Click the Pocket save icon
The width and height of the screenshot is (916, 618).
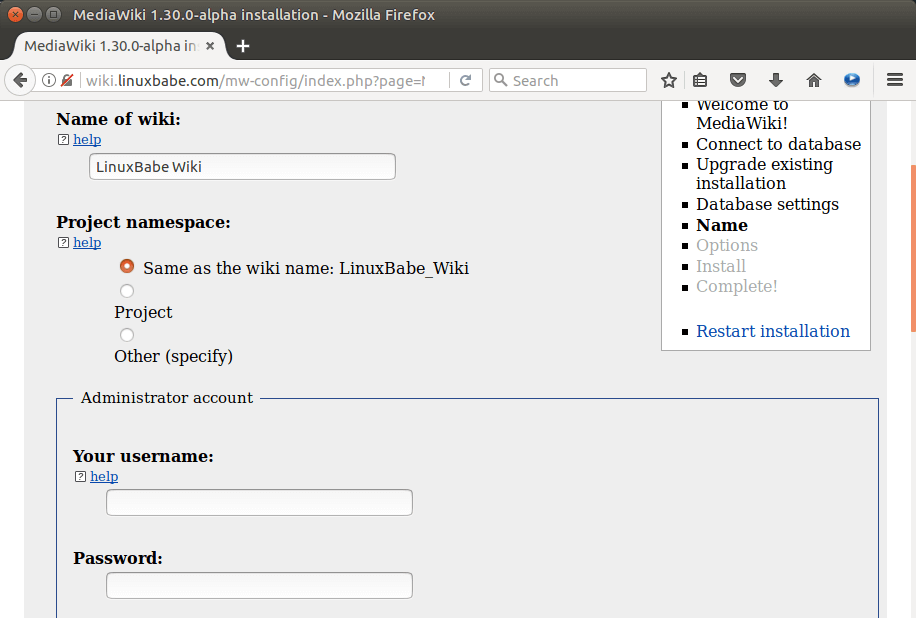click(738, 80)
